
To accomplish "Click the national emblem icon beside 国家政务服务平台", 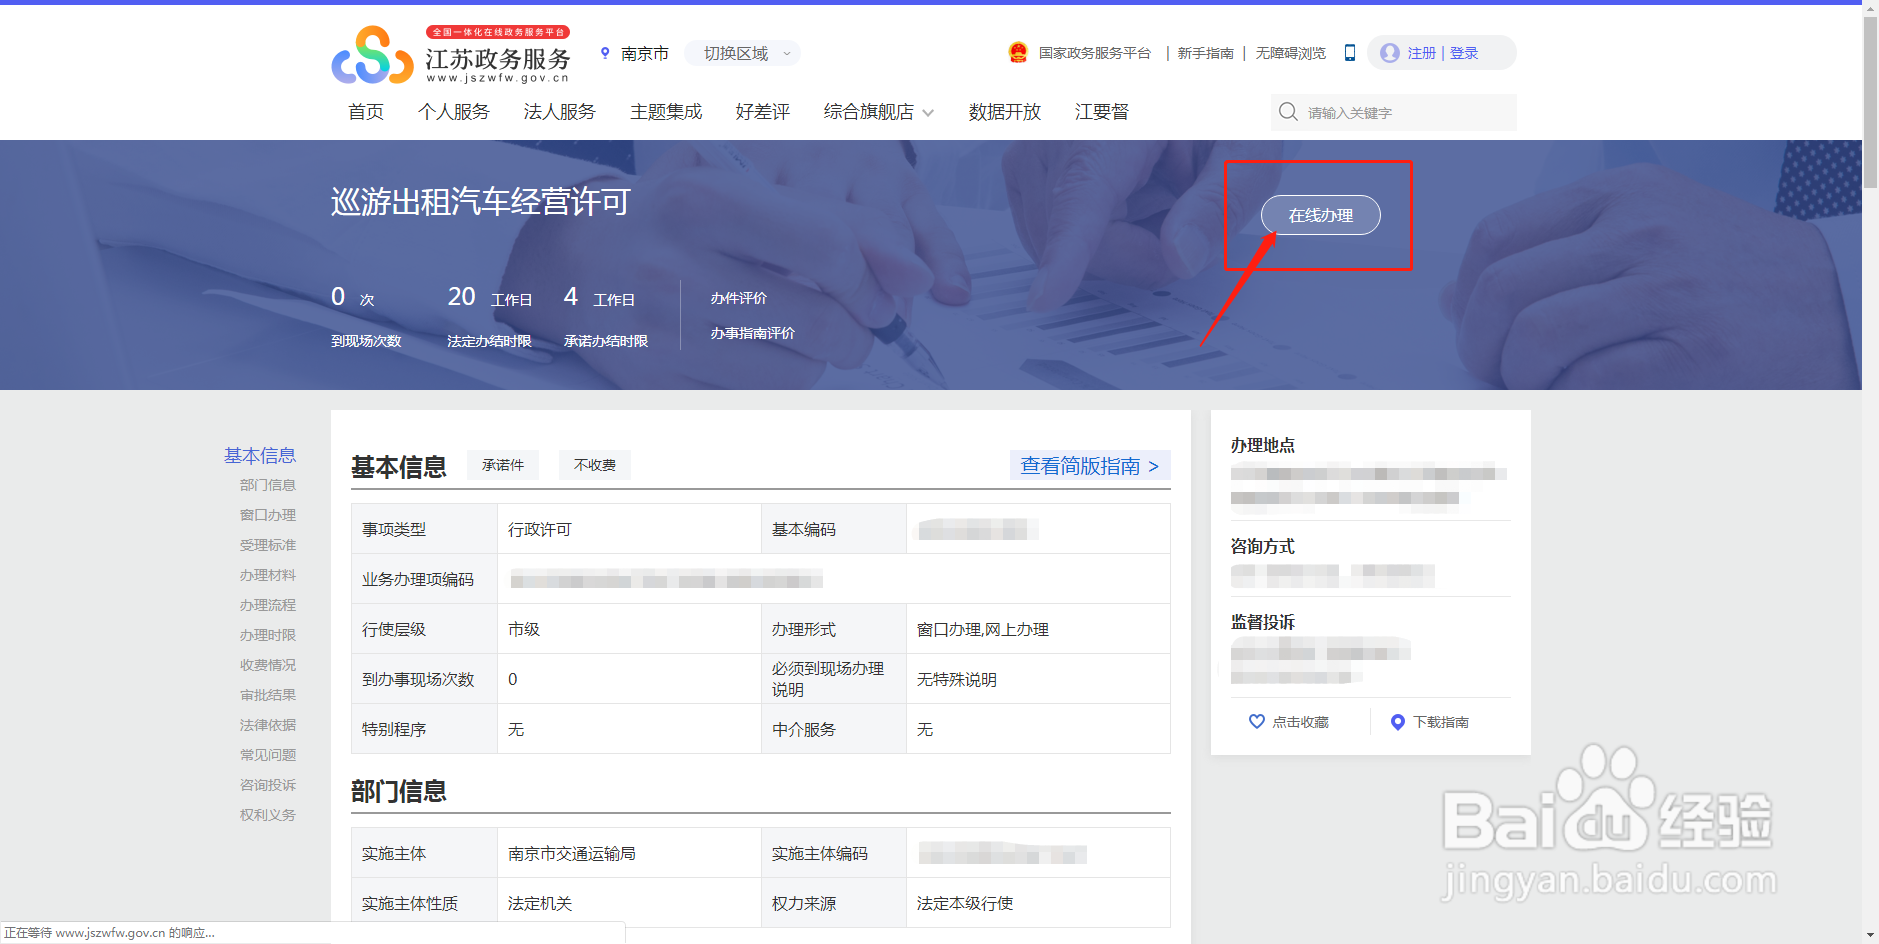I will (1018, 52).
